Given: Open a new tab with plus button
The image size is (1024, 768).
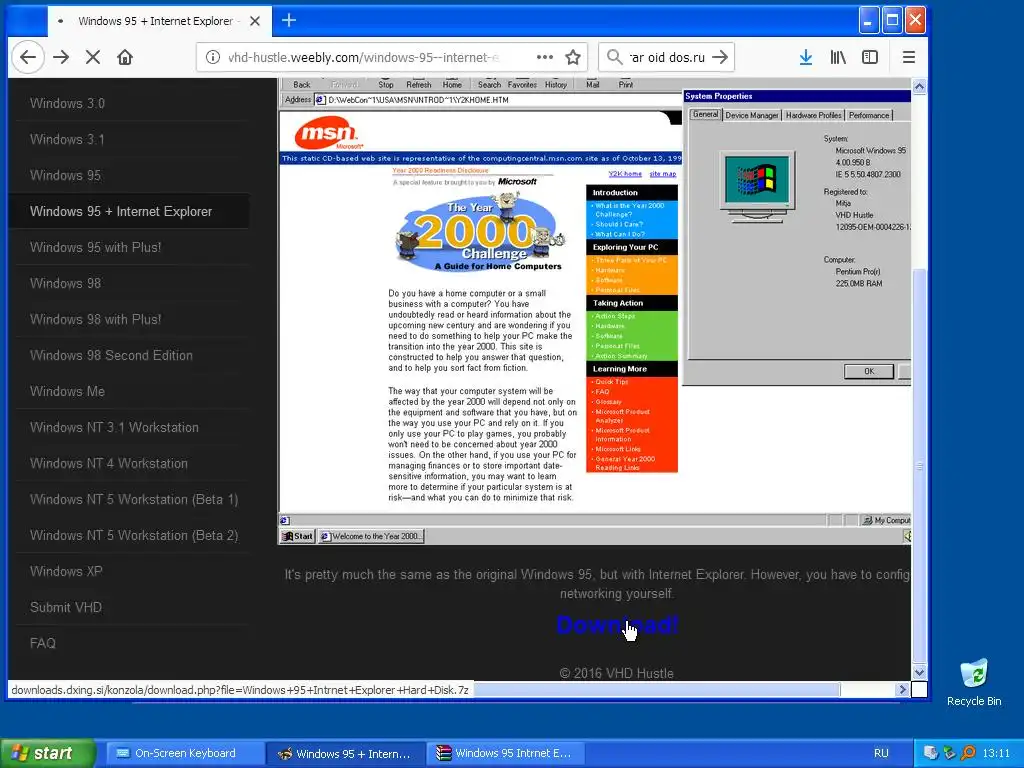Looking at the screenshot, I should click(289, 20).
